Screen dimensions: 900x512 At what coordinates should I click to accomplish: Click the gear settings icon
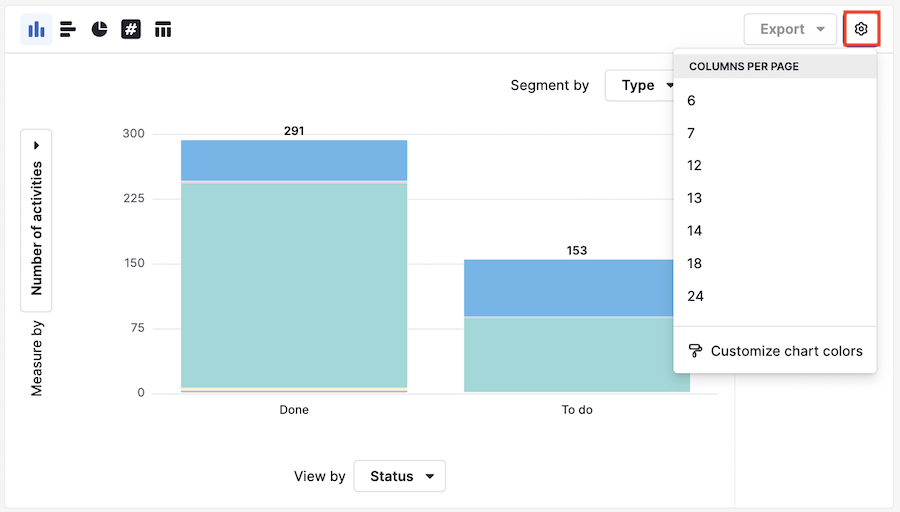click(861, 29)
